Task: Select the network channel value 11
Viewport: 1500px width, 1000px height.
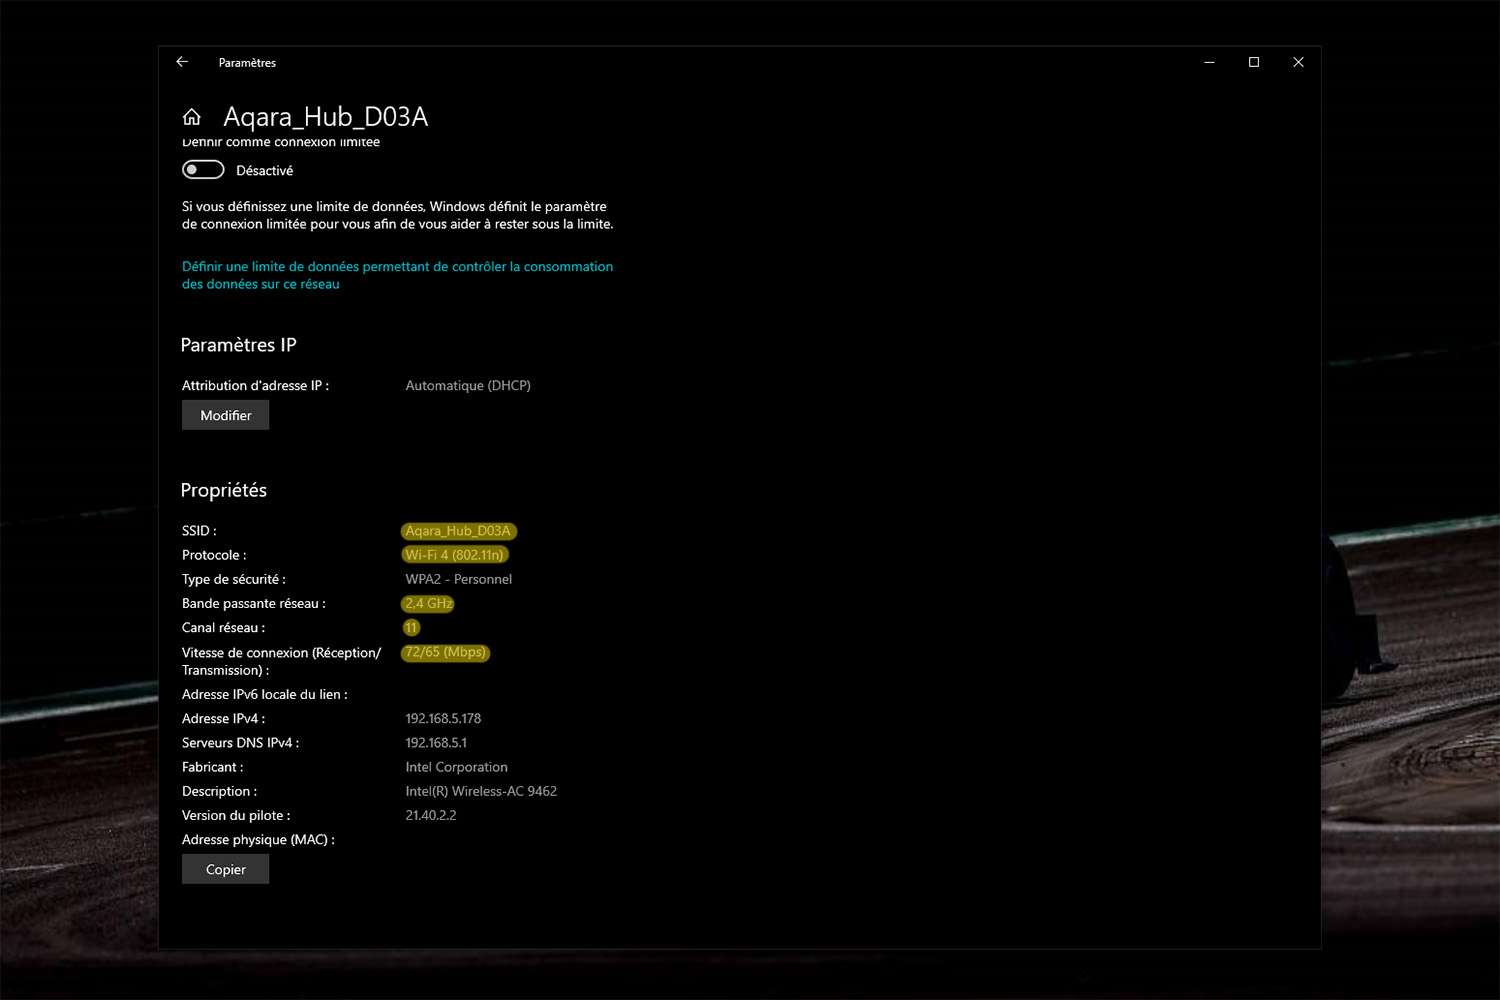Action: click(411, 628)
